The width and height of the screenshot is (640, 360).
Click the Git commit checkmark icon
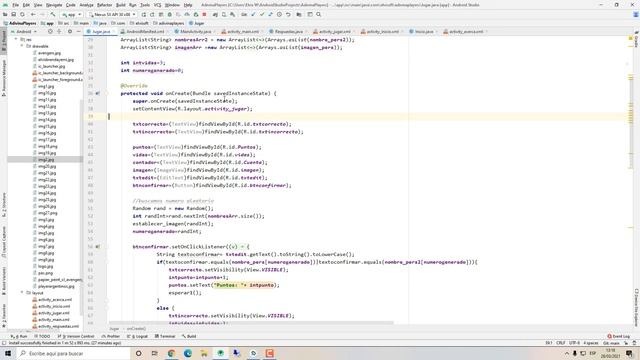coord(262,14)
